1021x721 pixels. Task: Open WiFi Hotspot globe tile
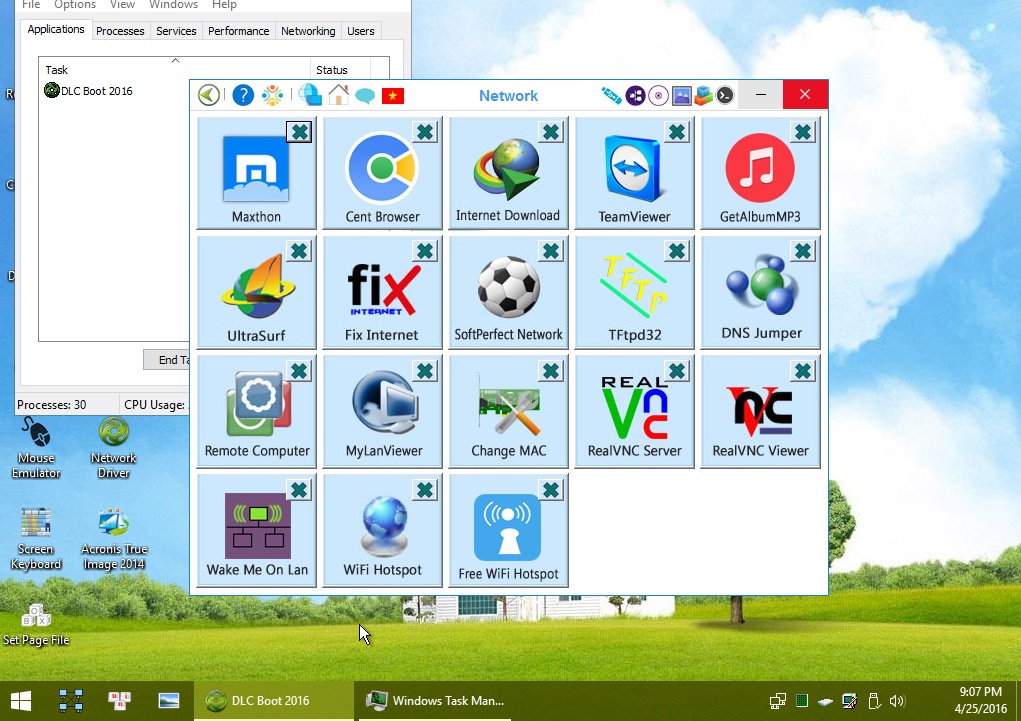point(382,531)
